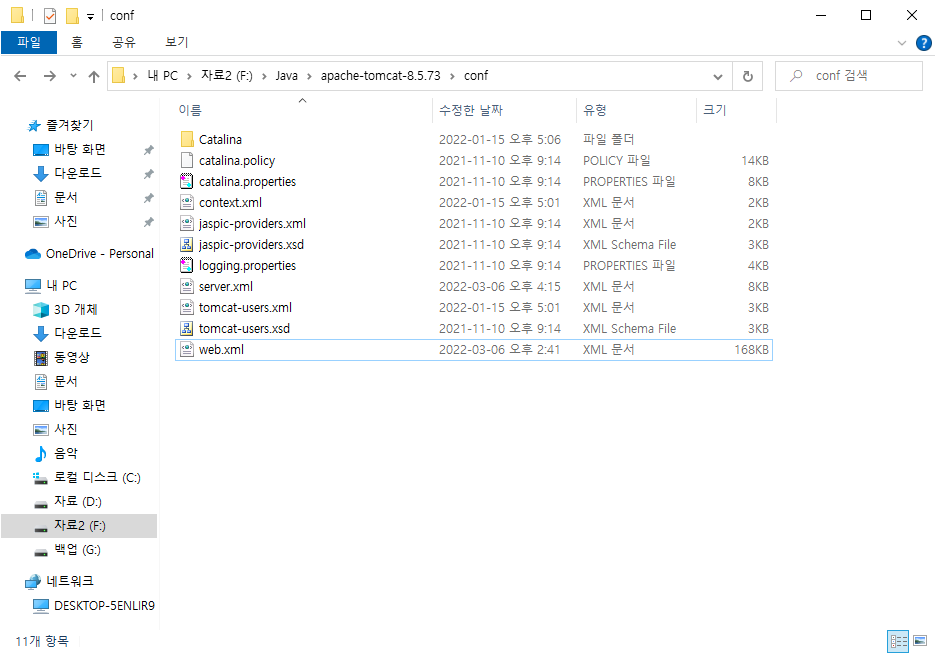Select the server.xml file icon
936x654 pixels.
click(187, 286)
